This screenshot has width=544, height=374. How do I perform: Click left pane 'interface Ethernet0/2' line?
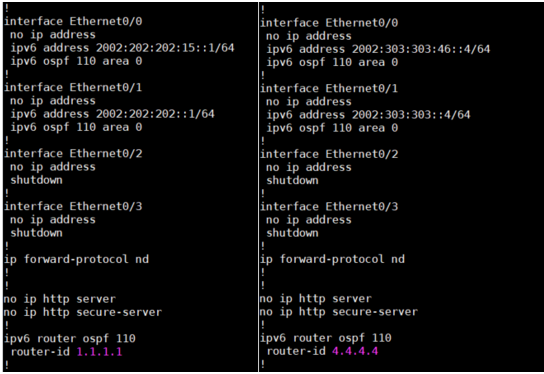[73, 154]
